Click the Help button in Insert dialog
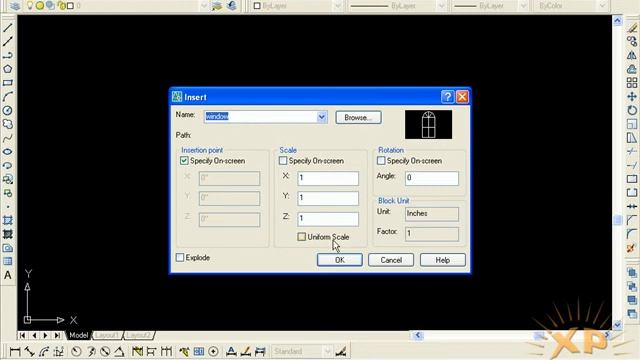Screen dimensions: 640x360 point(443,260)
